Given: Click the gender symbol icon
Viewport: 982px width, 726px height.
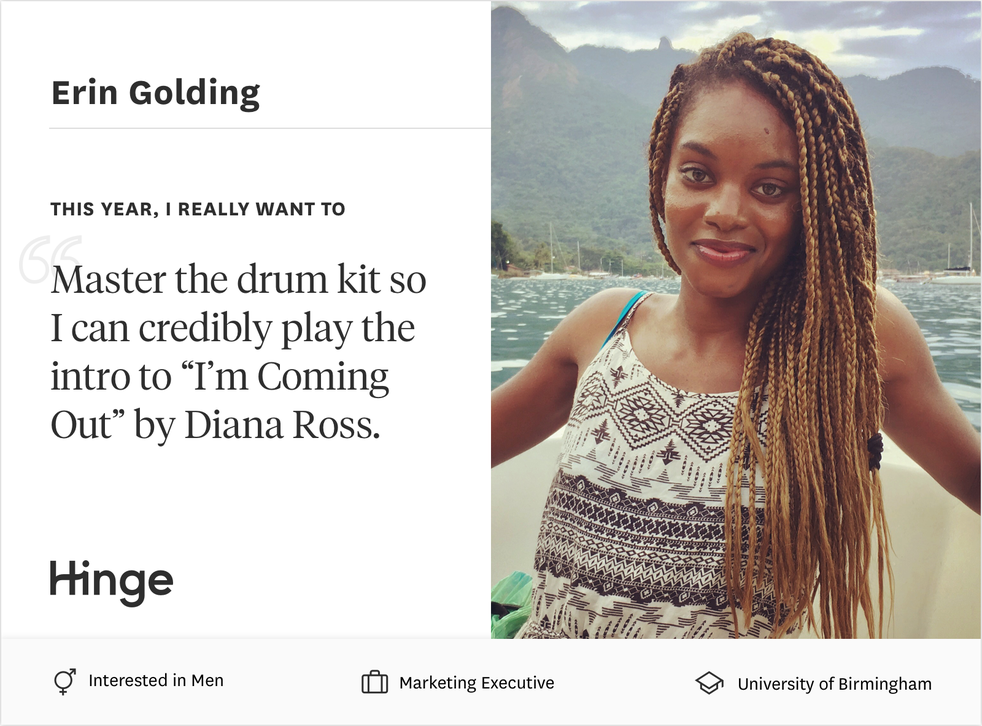Looking at the screenshot, I should (65, 682).
